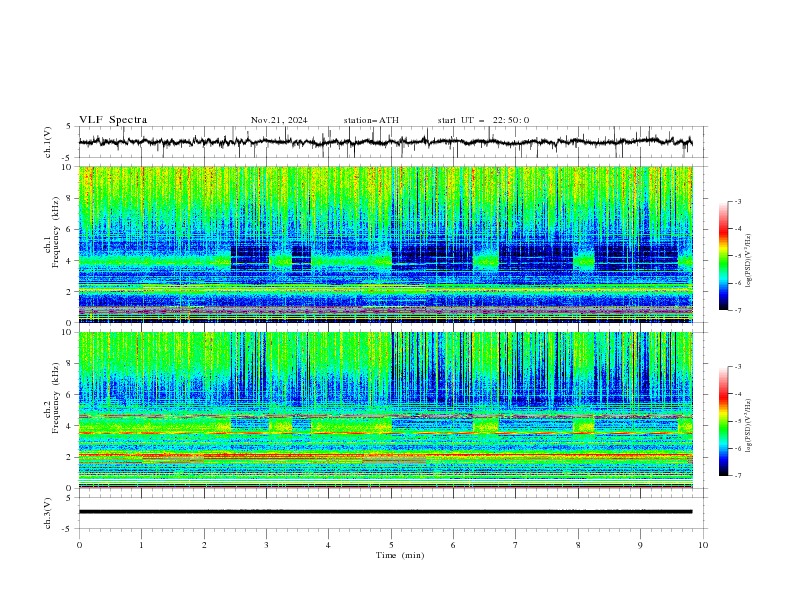Click the ch.2 spectrogram color scale bar
Viewport: 792px width, 612px height.
[723, 421]
